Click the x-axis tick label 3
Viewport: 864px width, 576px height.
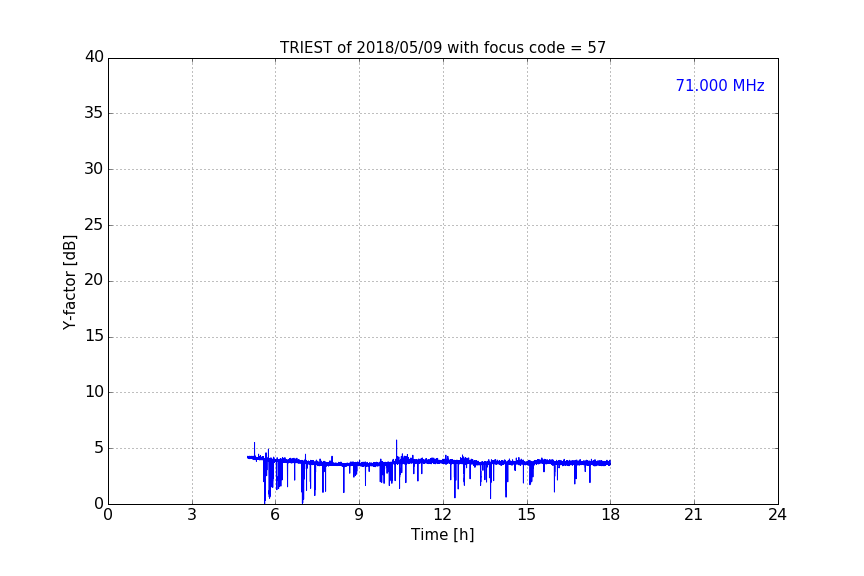[x=192, y=515]
